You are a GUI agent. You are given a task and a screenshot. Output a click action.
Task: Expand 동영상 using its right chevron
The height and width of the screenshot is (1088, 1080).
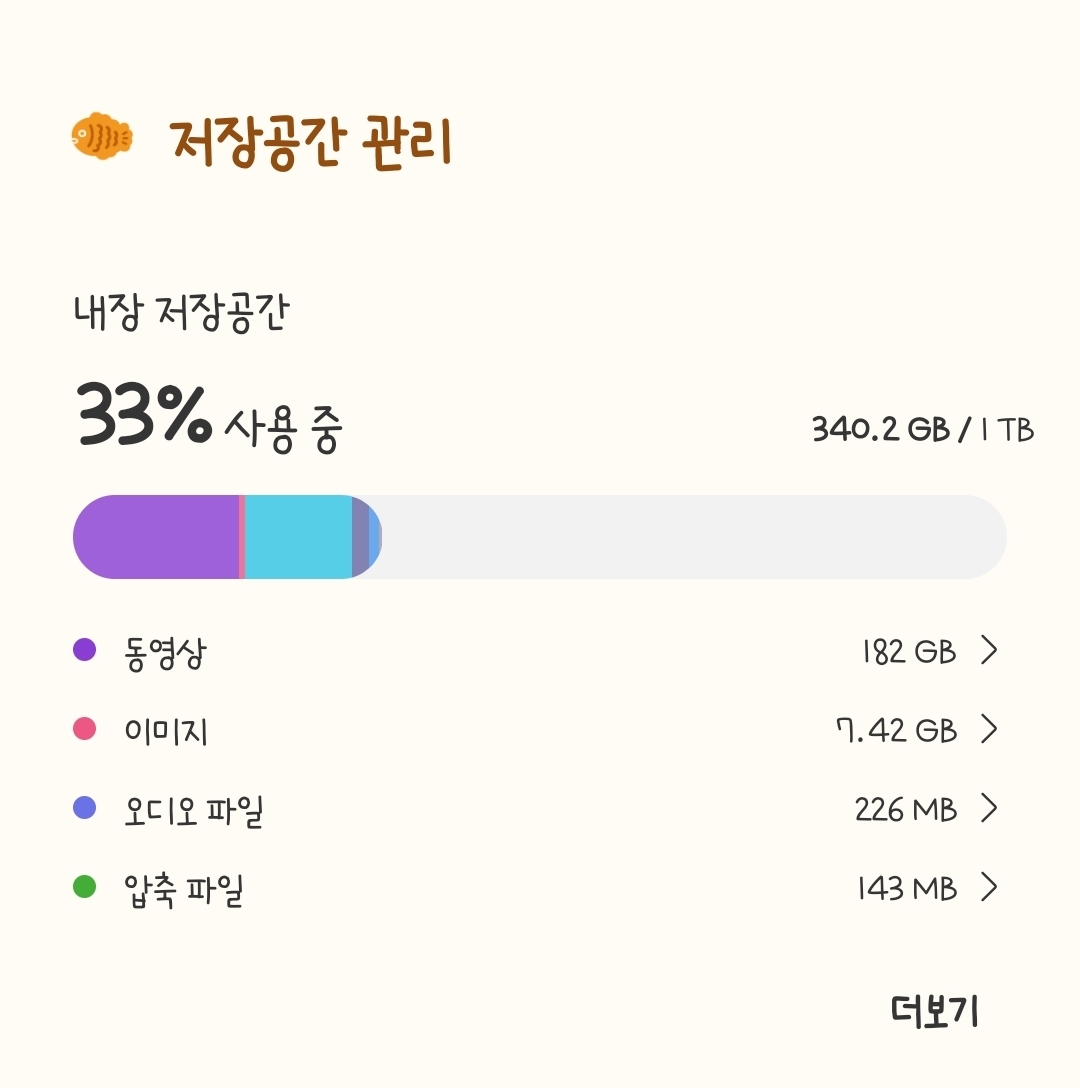pos(989,651)
